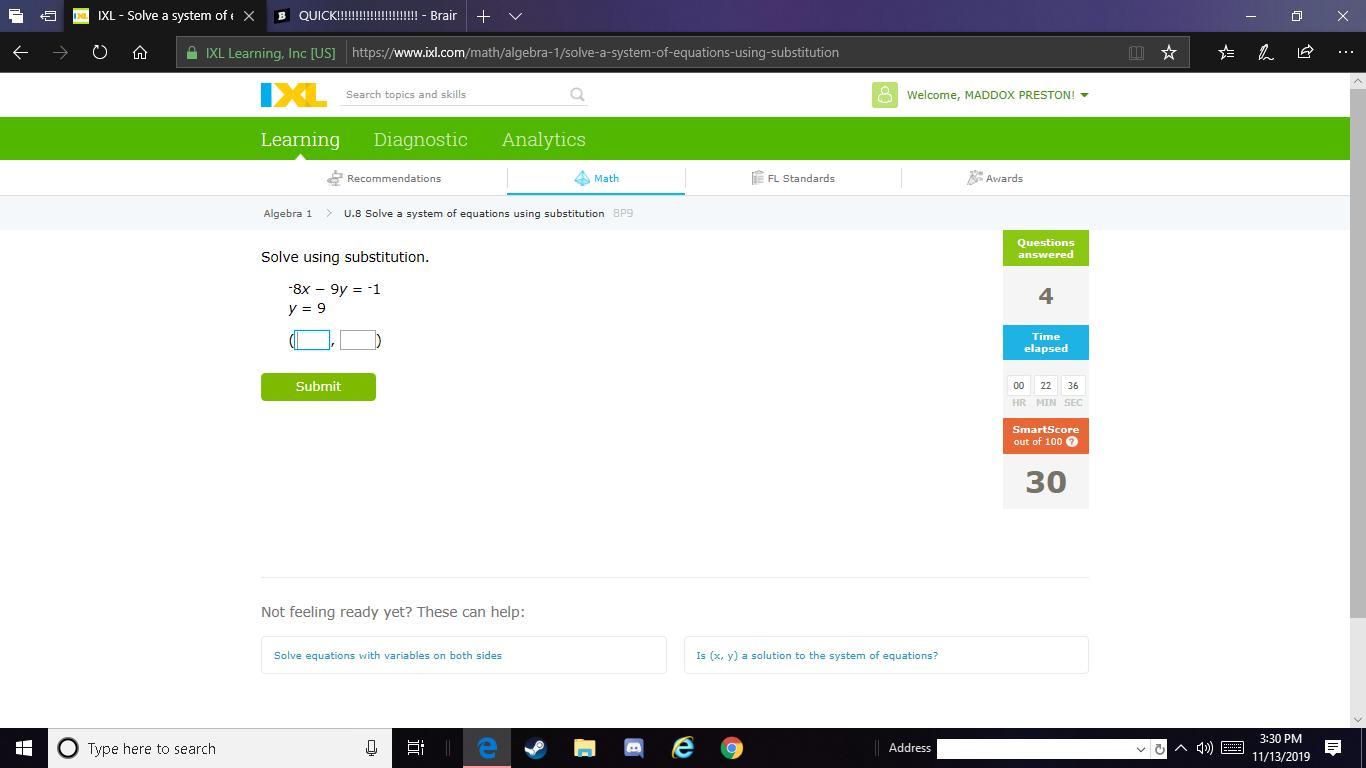Open Google Chrome from taskbar
The width and height of the screenshot is (1366, 768).
click(731, 748)
